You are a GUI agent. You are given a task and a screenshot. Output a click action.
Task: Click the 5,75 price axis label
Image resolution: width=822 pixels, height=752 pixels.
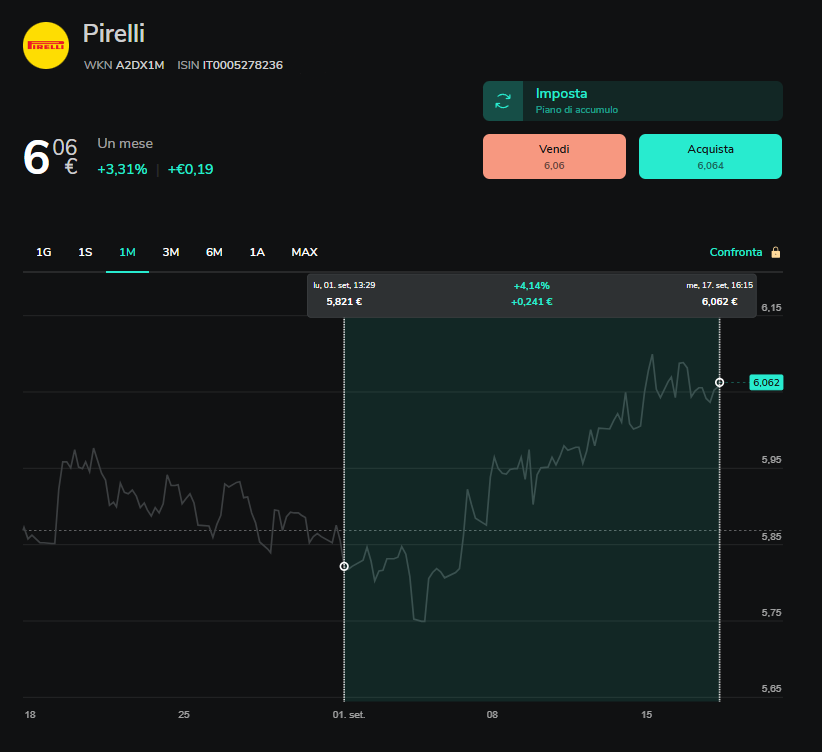(771, 613)
